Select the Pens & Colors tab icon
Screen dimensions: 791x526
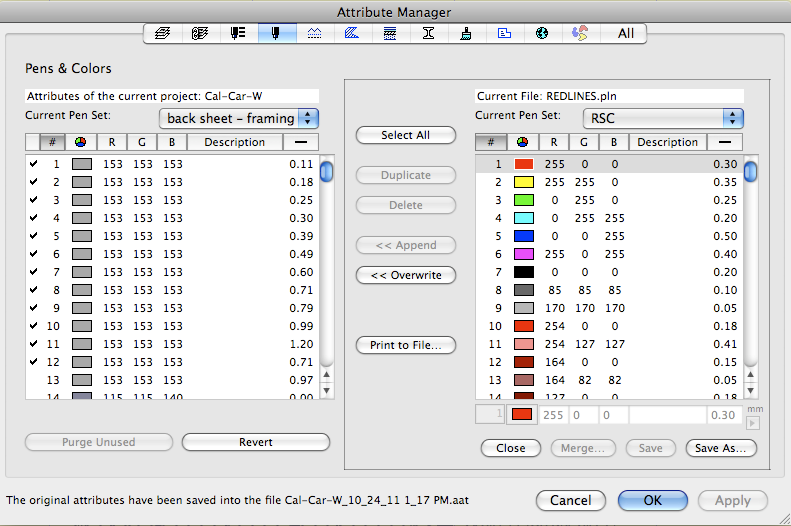[x=276, y=33]
